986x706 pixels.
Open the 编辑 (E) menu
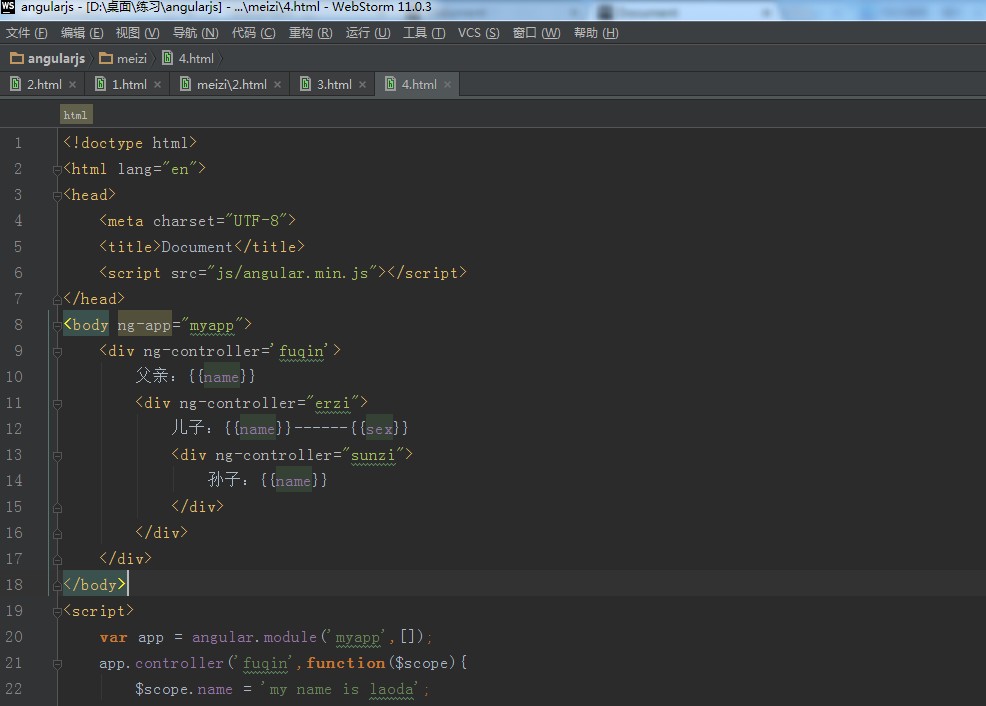pyautogui.click(x=82, y=33)
